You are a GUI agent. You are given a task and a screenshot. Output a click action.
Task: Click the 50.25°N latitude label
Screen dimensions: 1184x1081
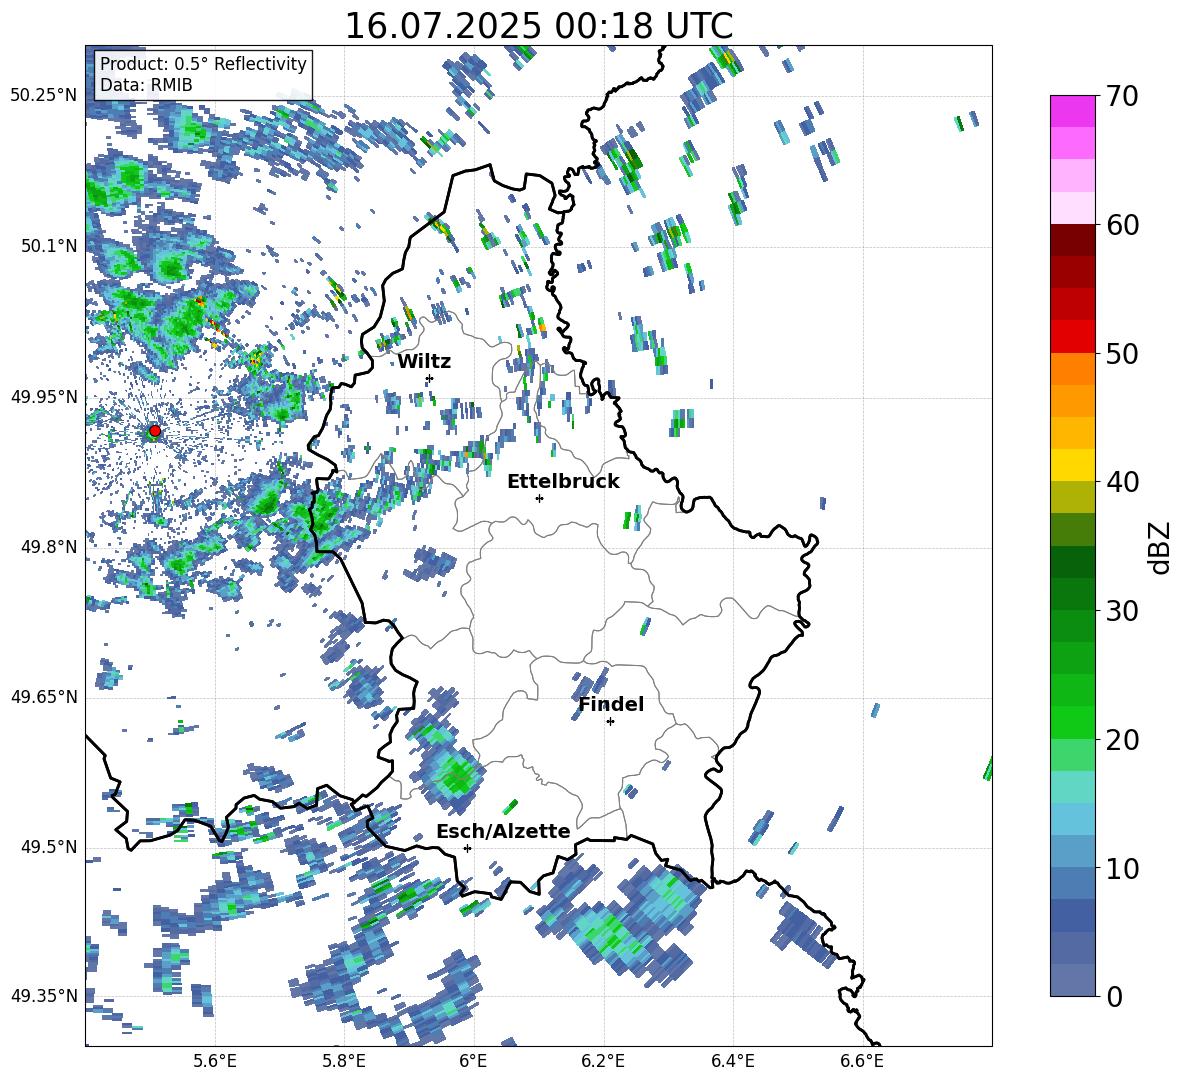[x=44, y=96]
